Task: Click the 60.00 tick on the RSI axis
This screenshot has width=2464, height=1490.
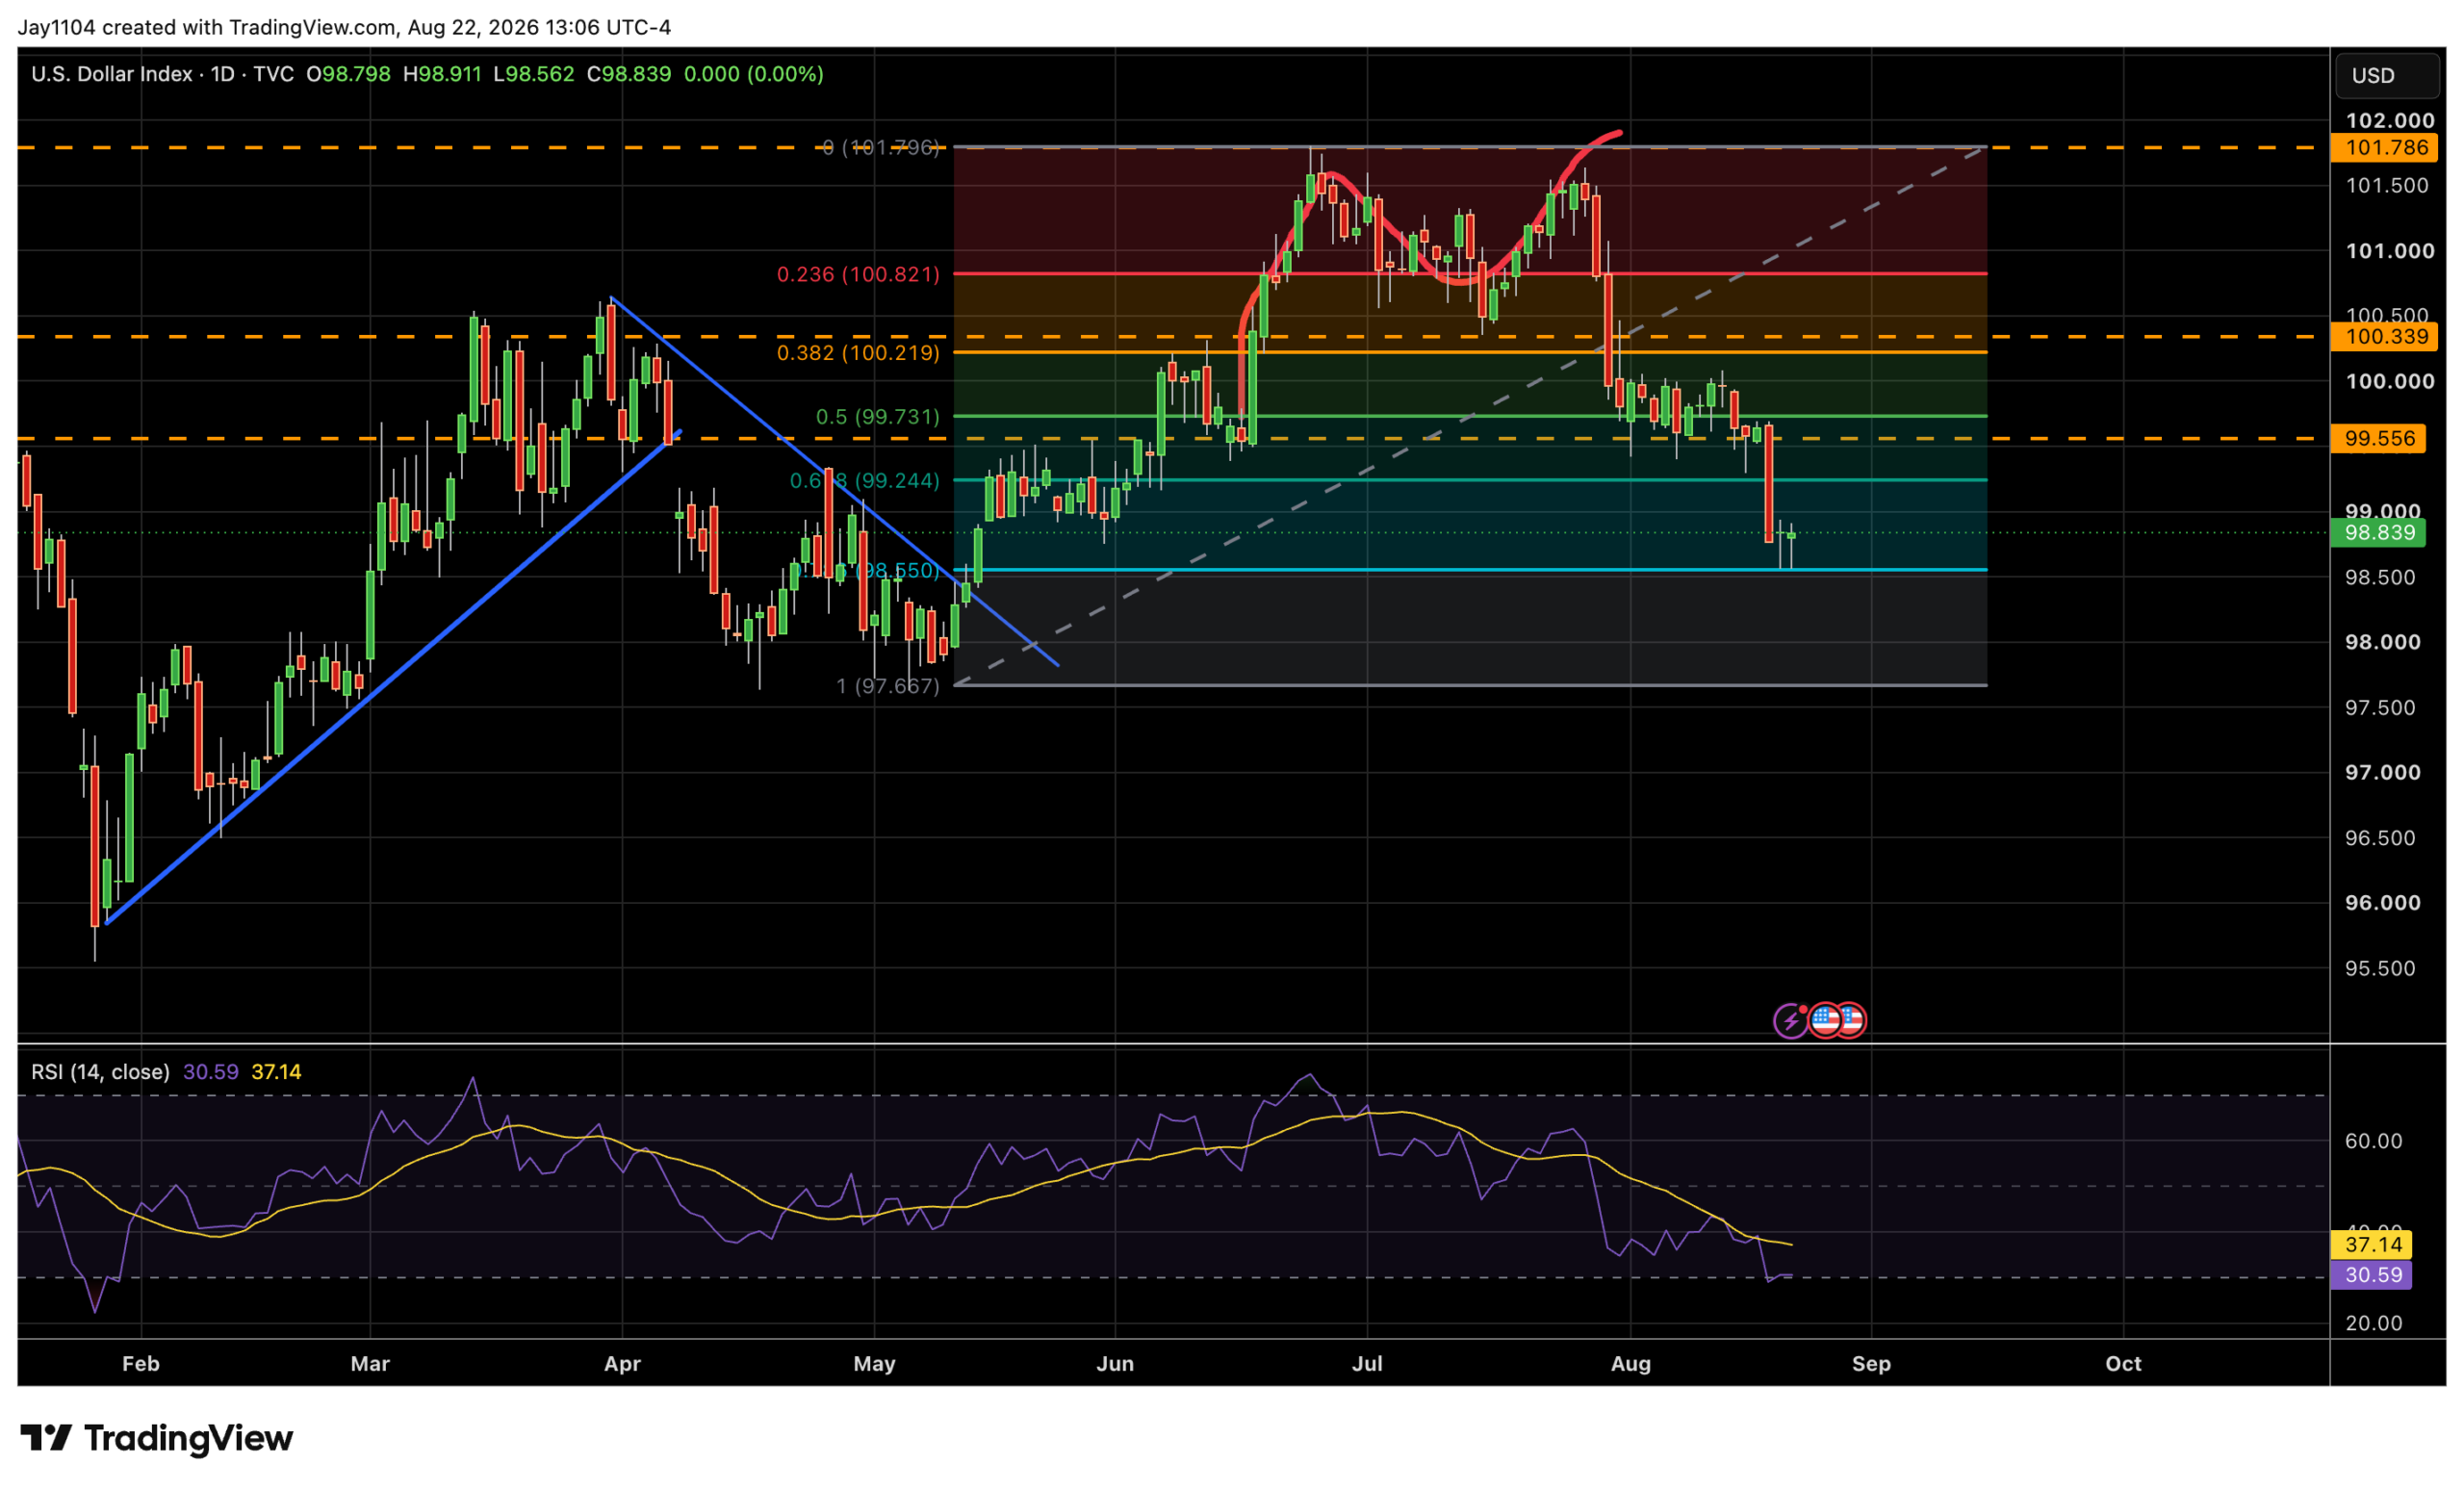Action: 2373,1142
